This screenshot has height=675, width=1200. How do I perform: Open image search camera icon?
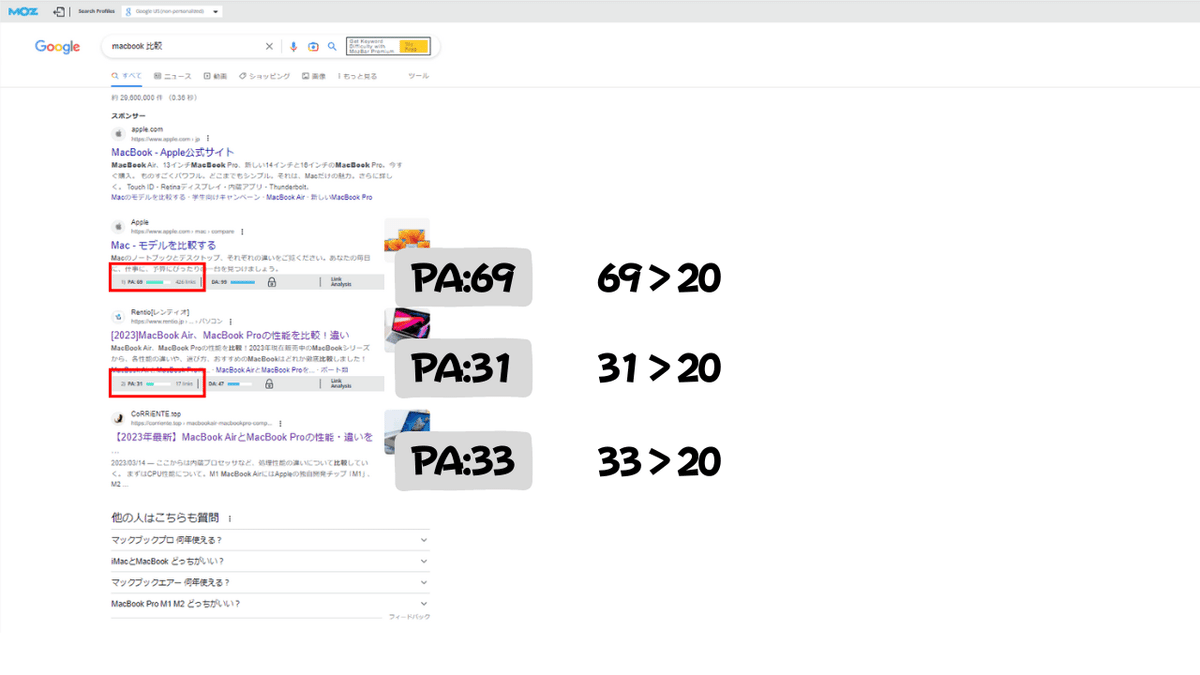(x=313, y=46)
